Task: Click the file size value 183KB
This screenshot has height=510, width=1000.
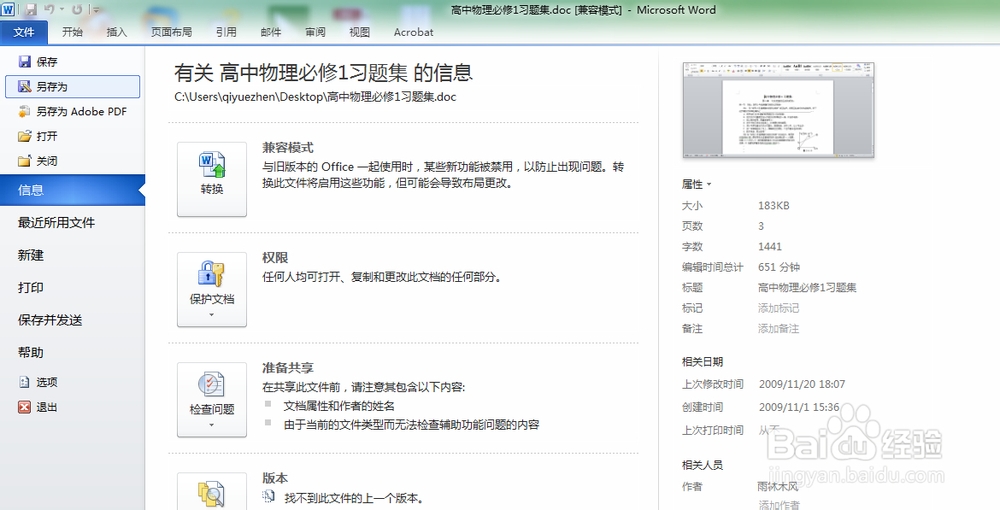Action: coord(774,205)
